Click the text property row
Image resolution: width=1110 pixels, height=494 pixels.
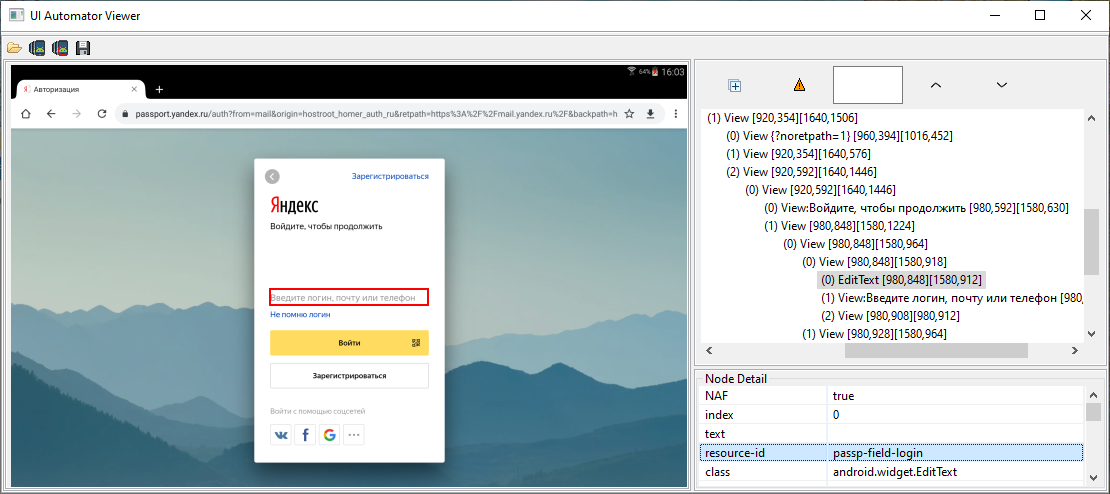tap(891, 433)
